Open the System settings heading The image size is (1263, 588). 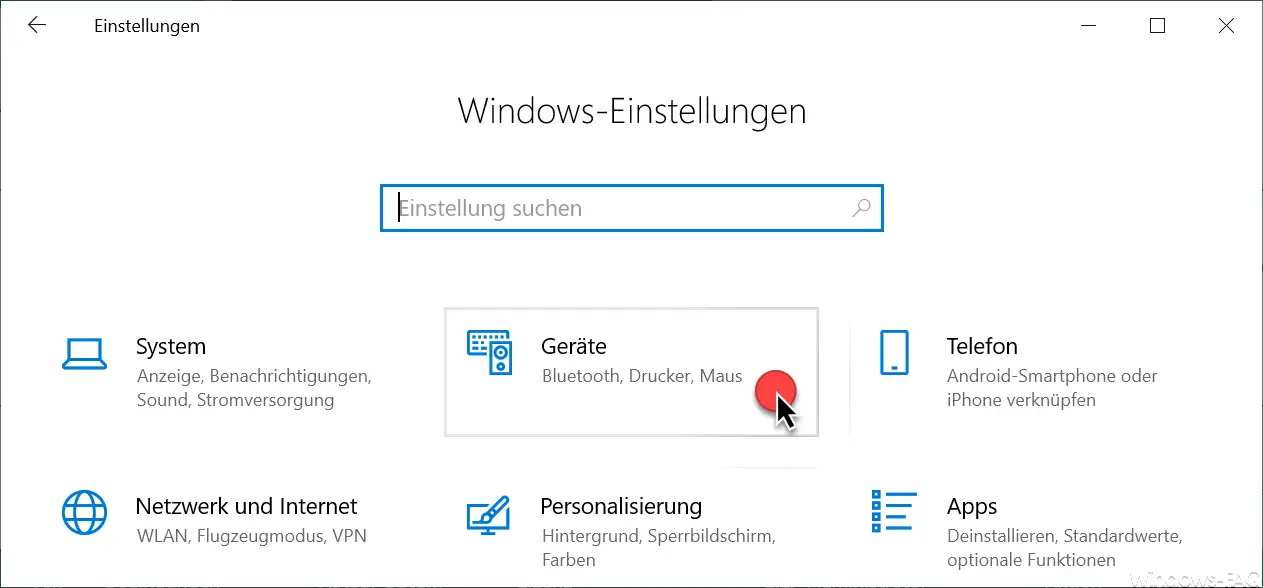tap(171, 346)
